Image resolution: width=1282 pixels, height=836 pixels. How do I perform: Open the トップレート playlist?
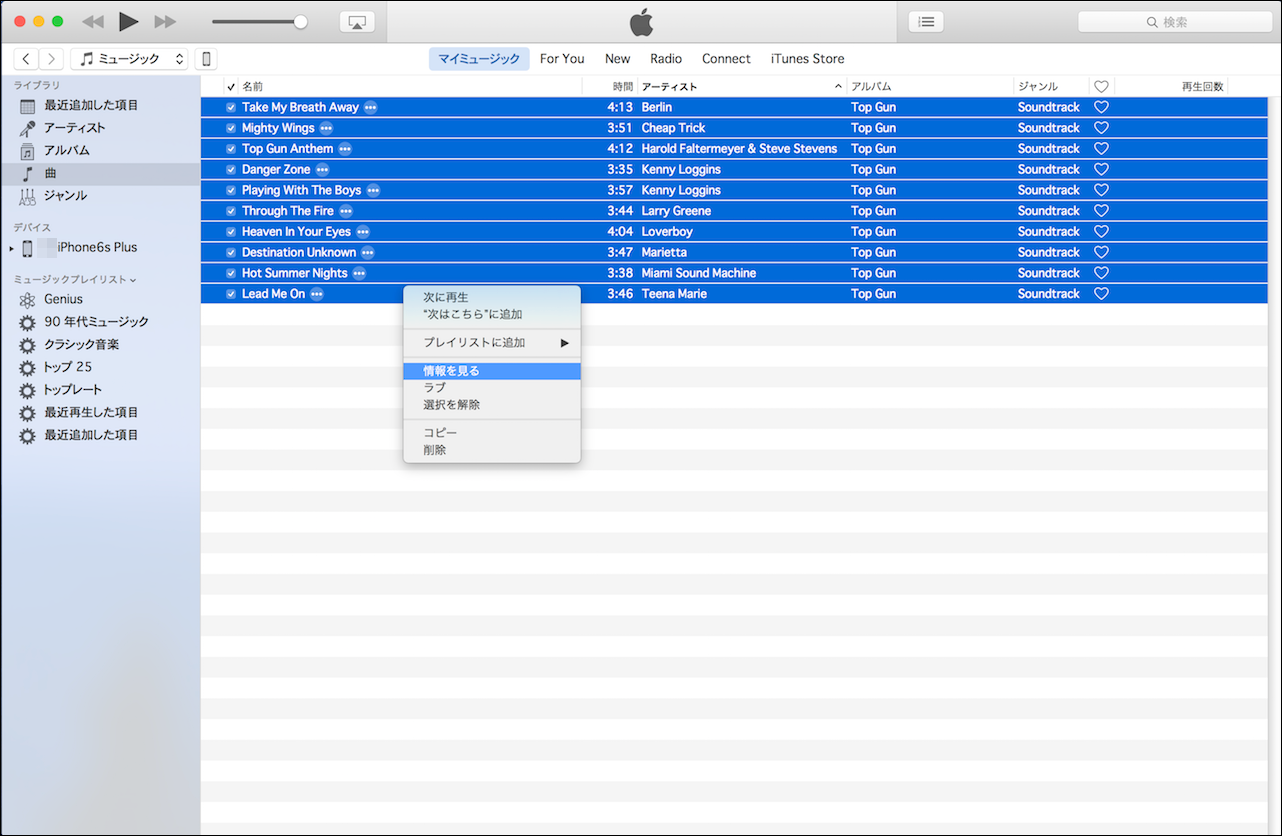[73, 390]
